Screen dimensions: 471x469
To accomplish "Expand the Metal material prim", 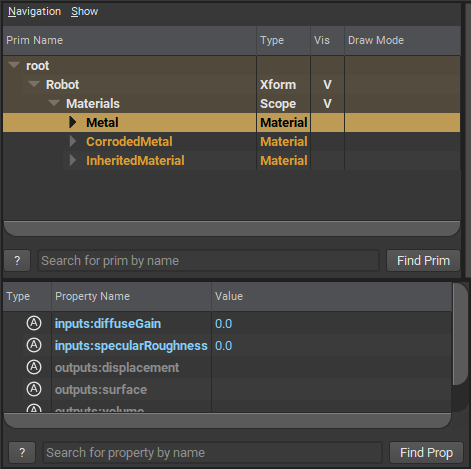I will point(73,122).
